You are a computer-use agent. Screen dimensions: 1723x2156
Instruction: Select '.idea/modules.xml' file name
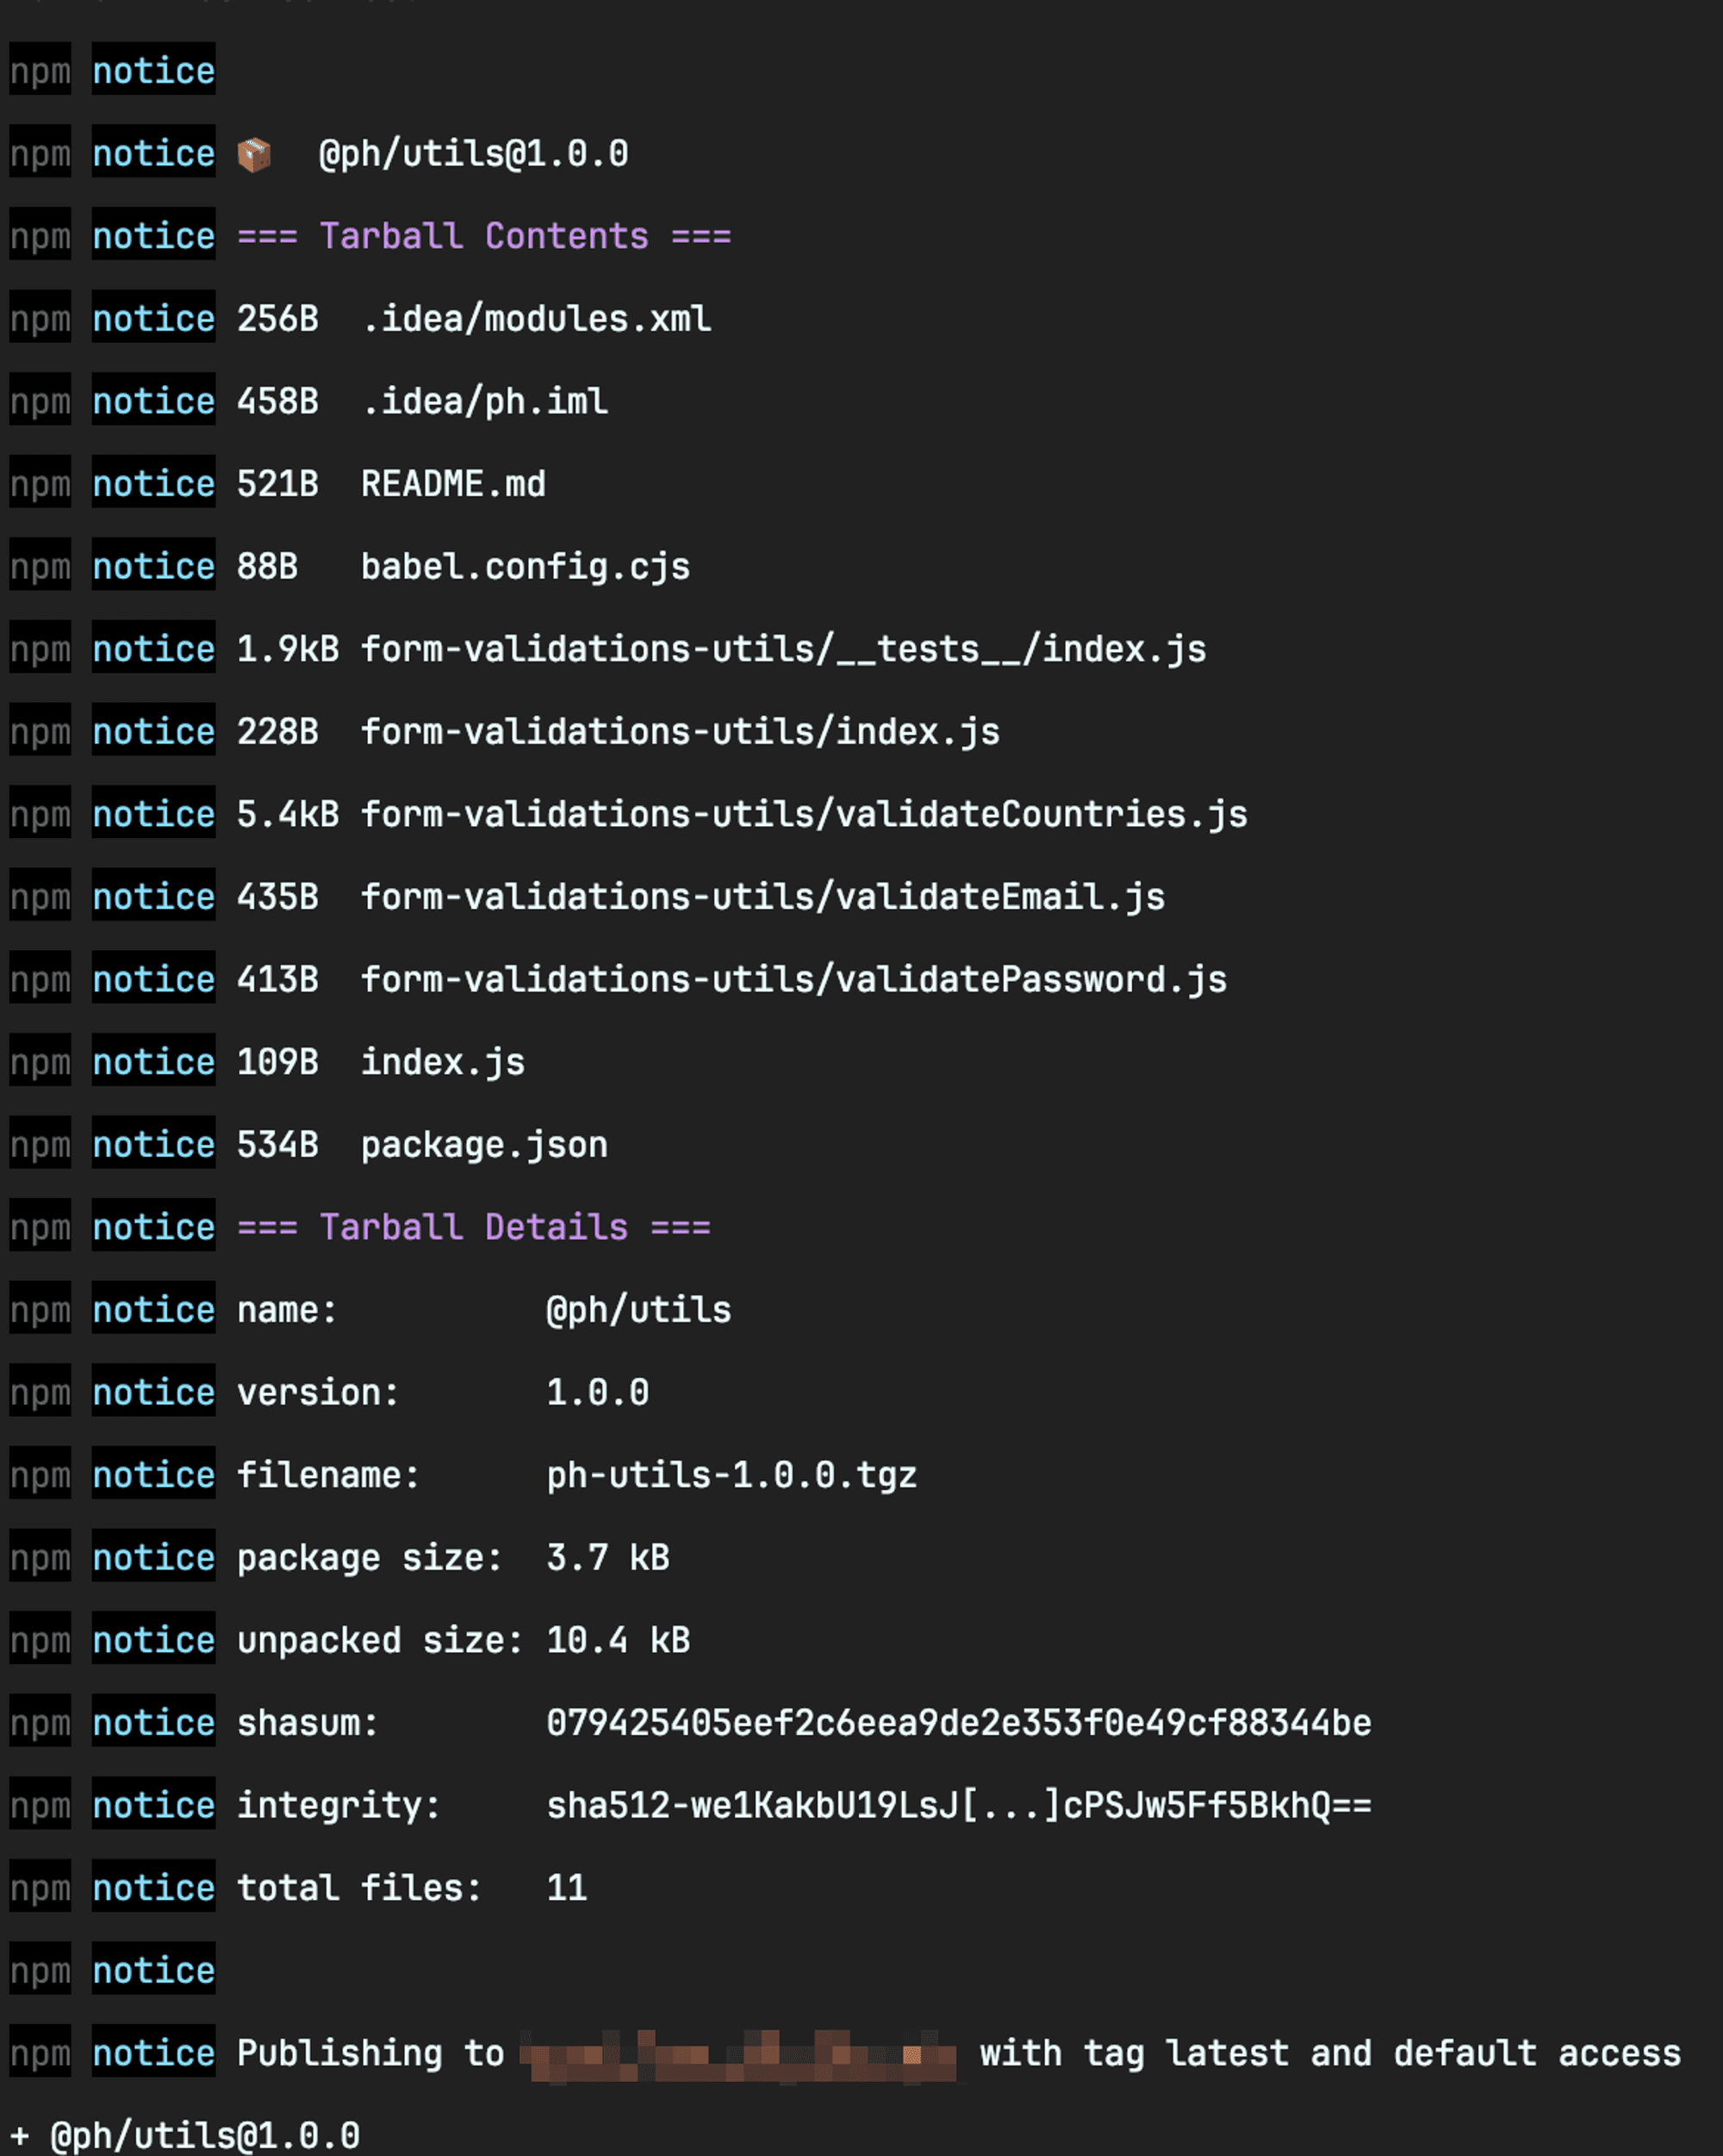coord(536,319)
